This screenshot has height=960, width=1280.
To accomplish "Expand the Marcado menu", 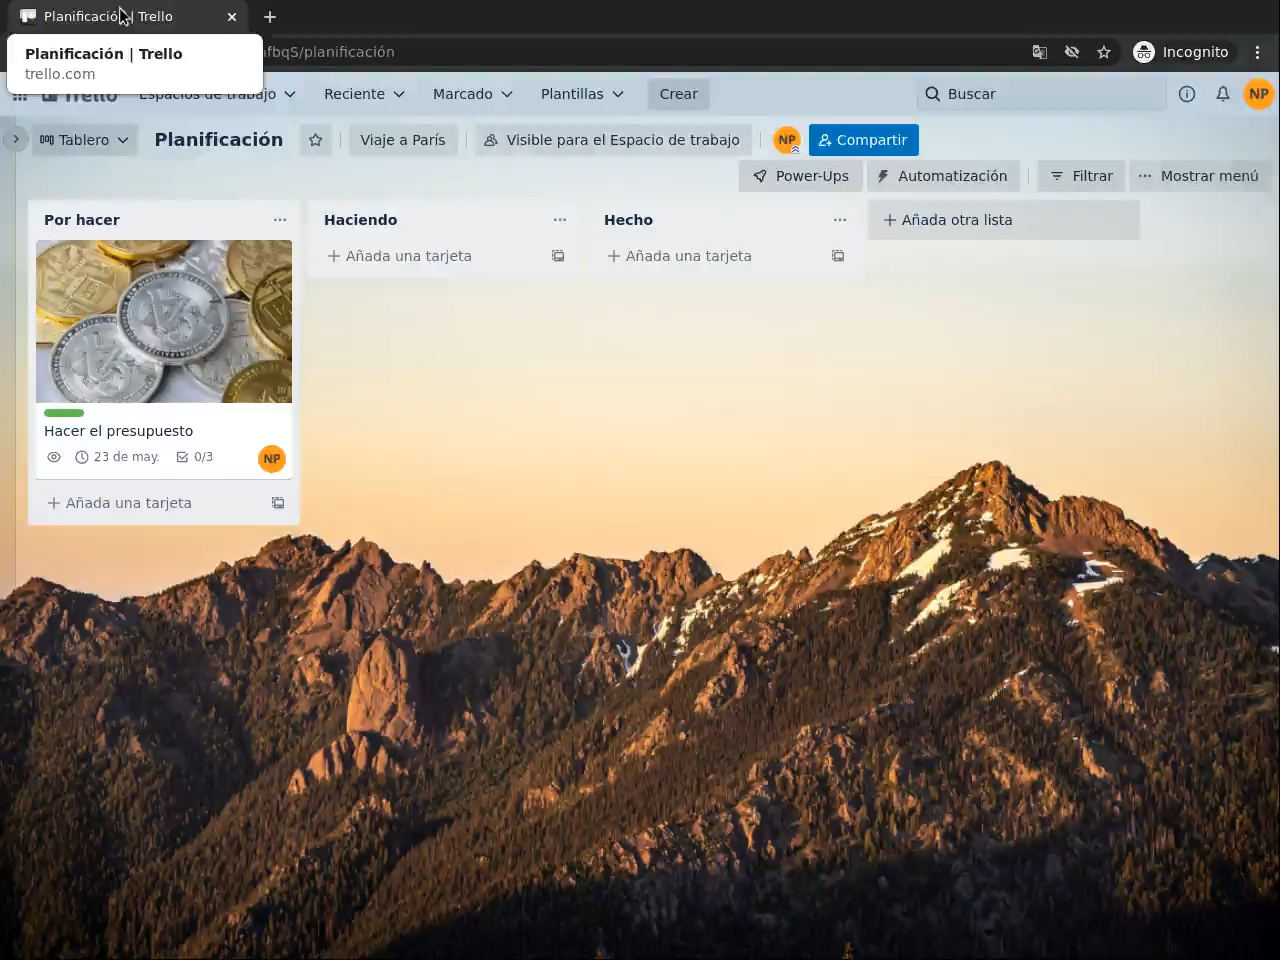I will (472, 94).
